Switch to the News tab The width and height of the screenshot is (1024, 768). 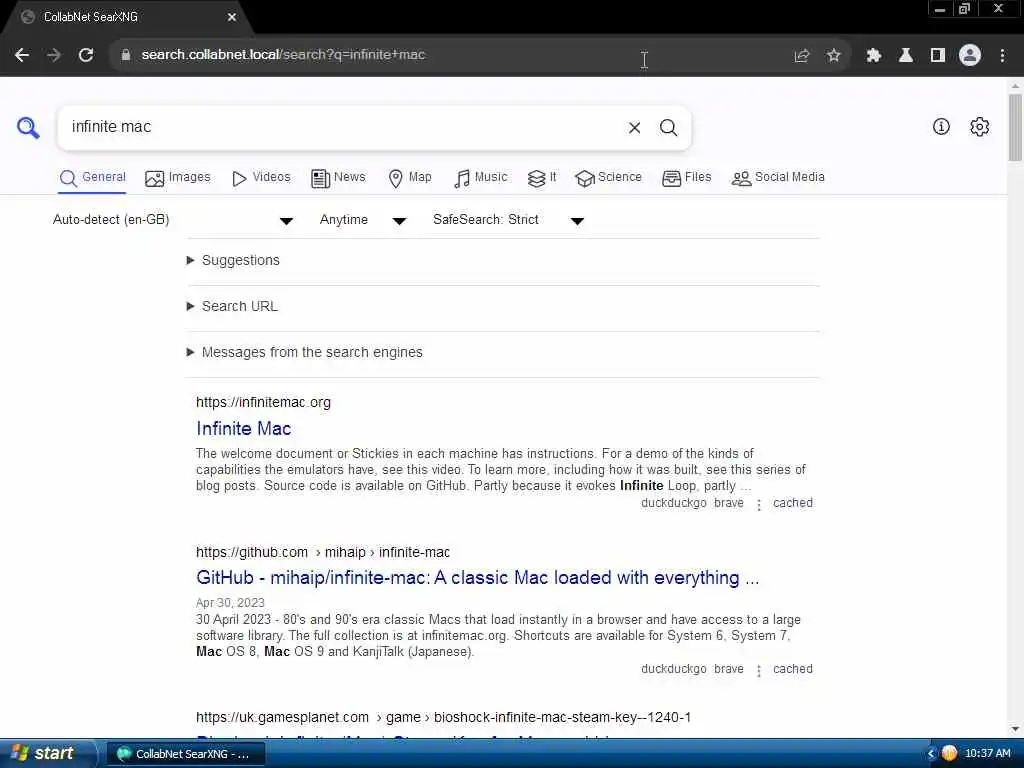tap(338, 178)
